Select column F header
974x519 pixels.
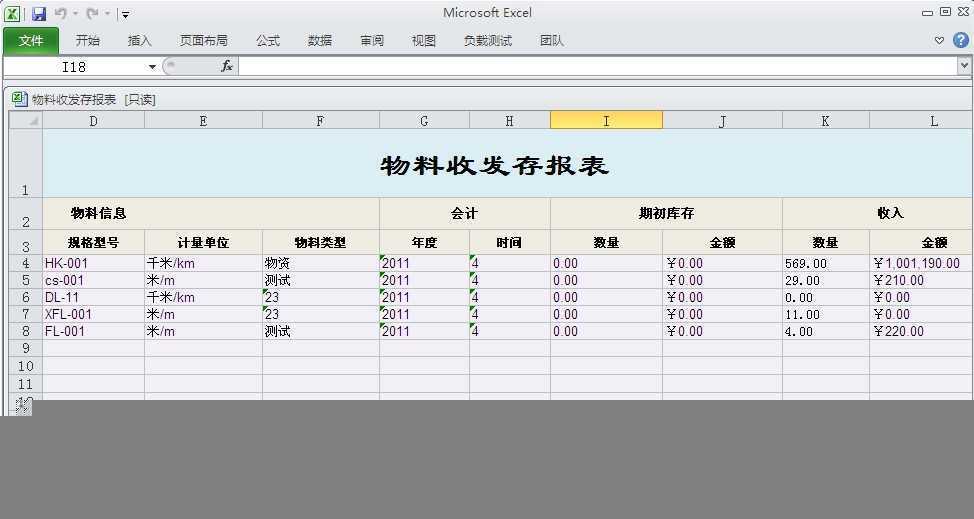pos(321,121)
